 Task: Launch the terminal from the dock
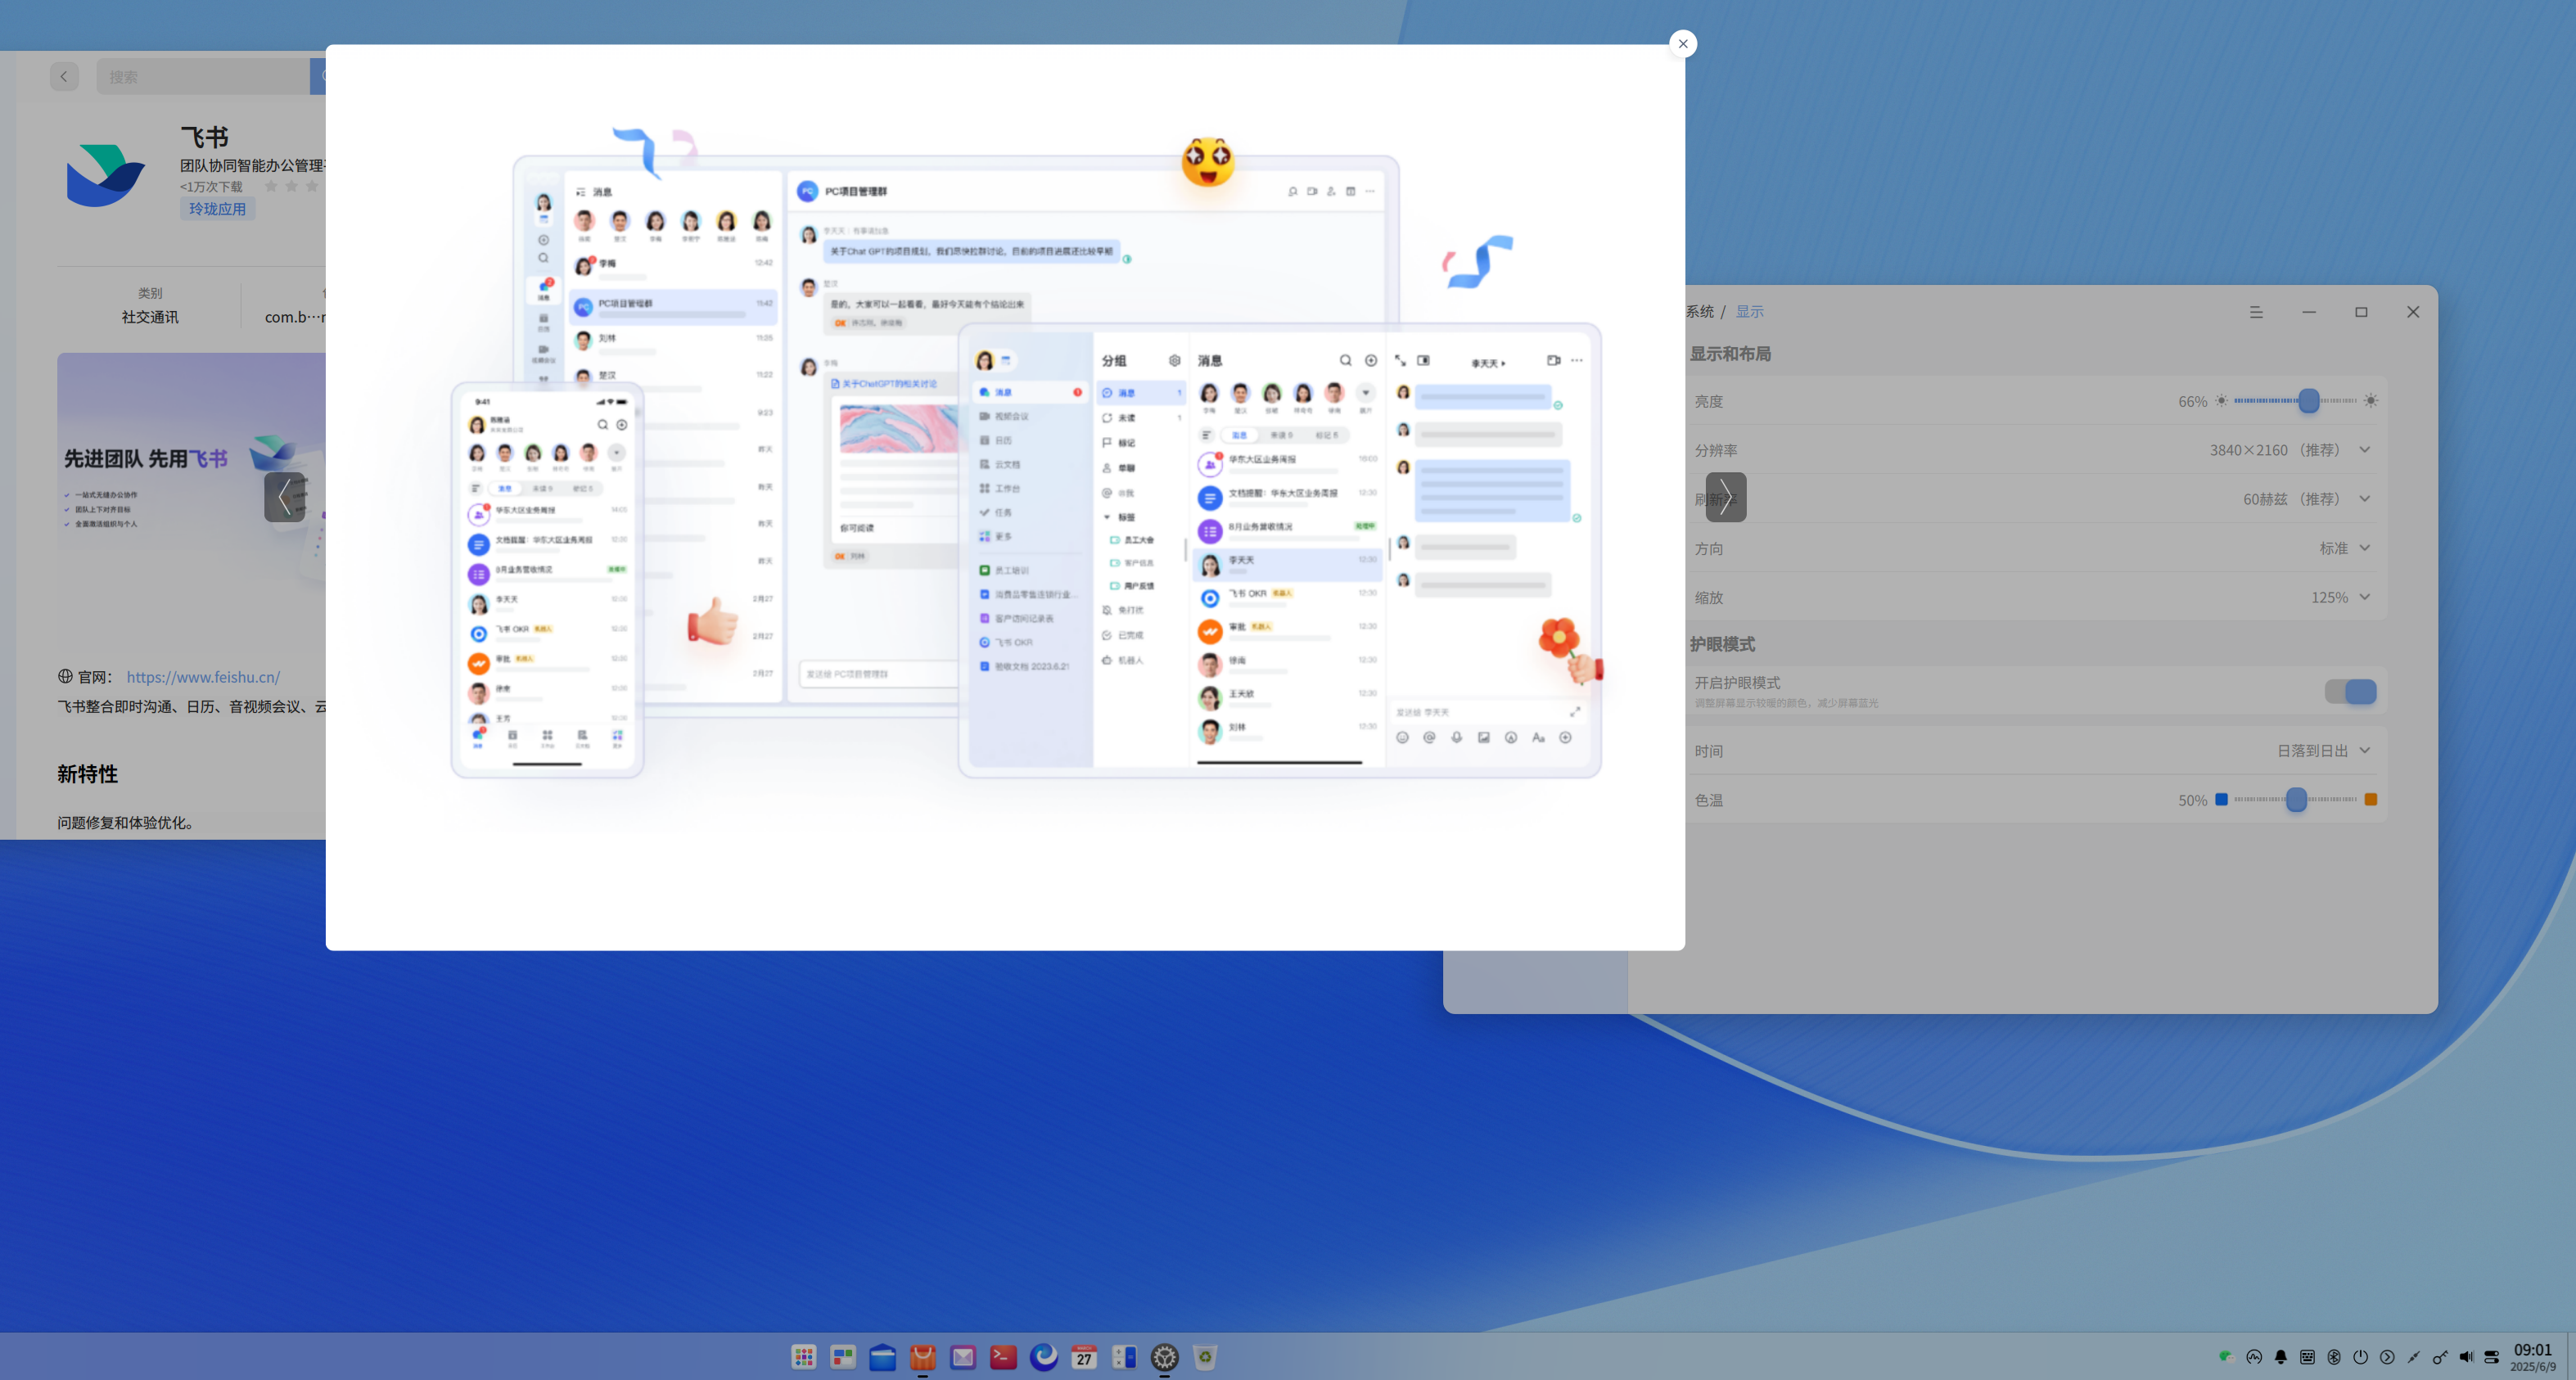(1003, 1357)
